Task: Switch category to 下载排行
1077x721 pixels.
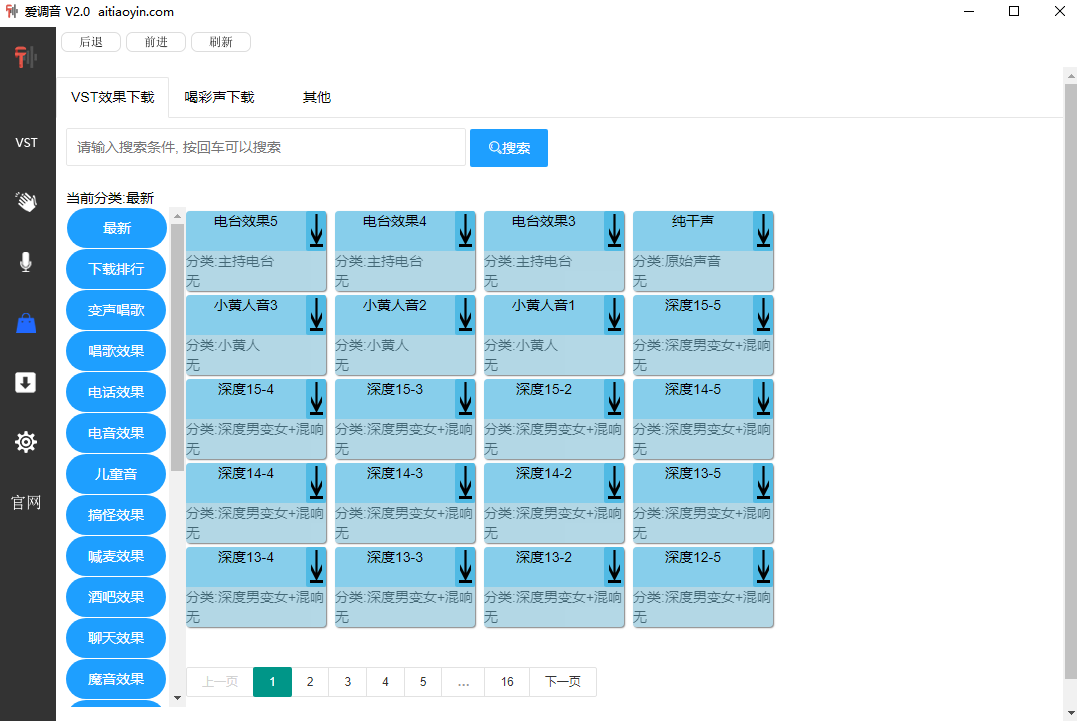Action: (116, 269)
